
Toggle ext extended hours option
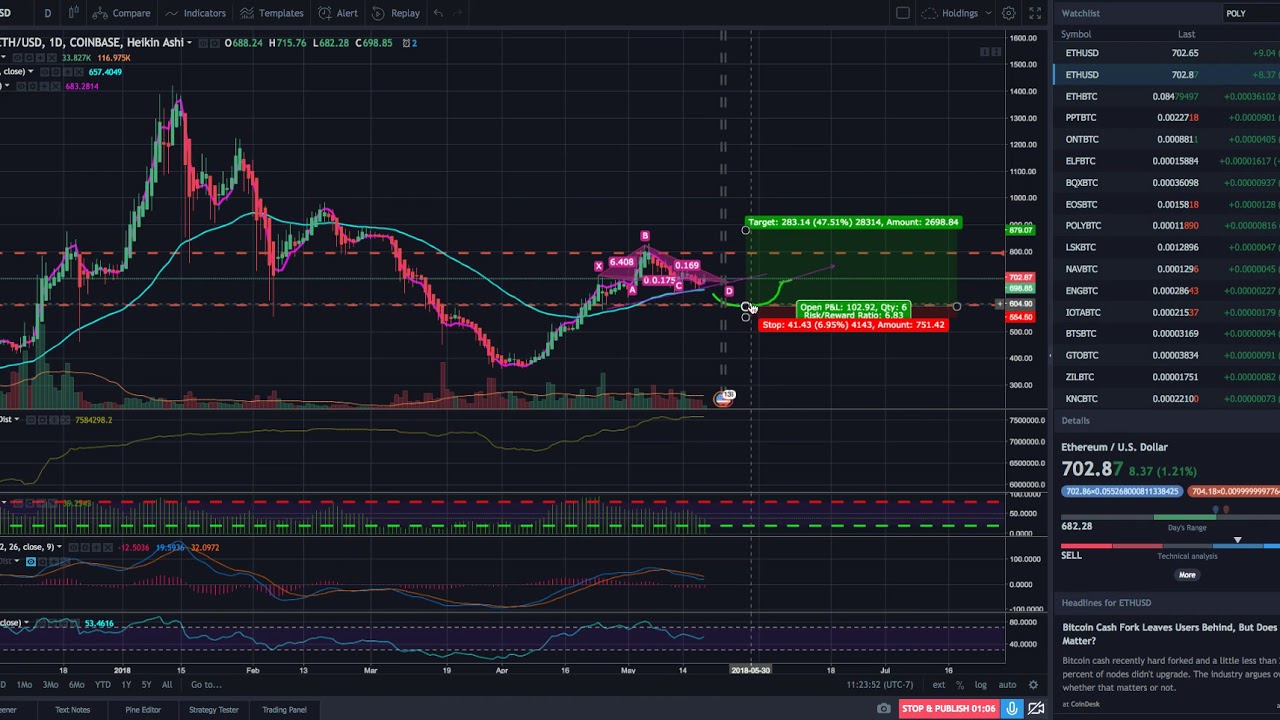pos(939,685)
